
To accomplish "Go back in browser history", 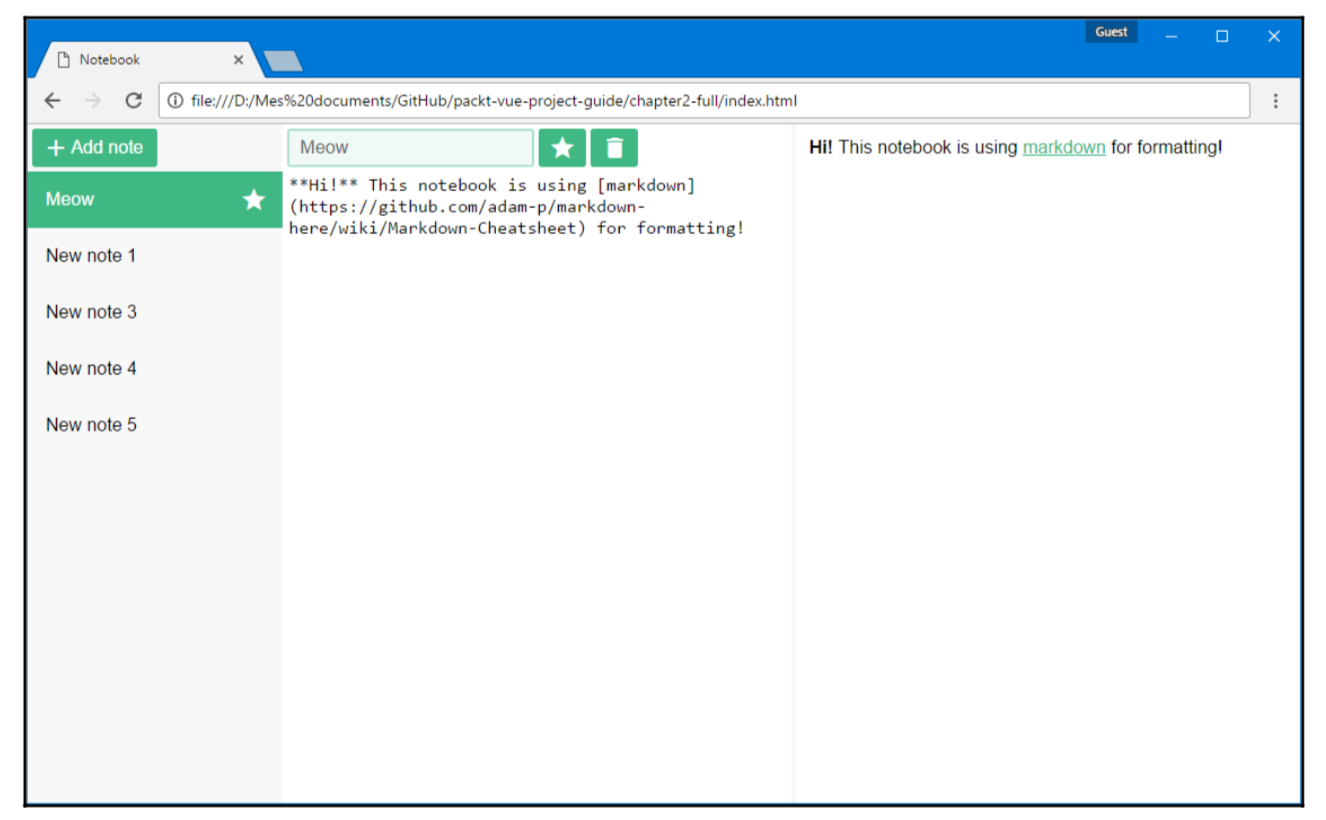I will pyautogui.click(x=53, y=101).
